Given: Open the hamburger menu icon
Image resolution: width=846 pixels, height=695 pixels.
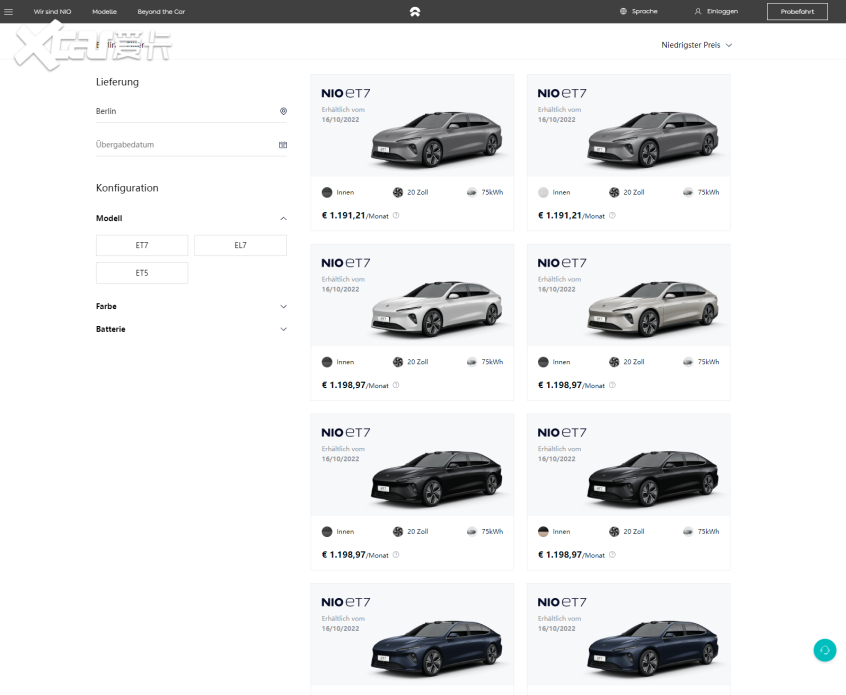Looking at the screenshot, I should pyautogui.click(x=8, y=11).
